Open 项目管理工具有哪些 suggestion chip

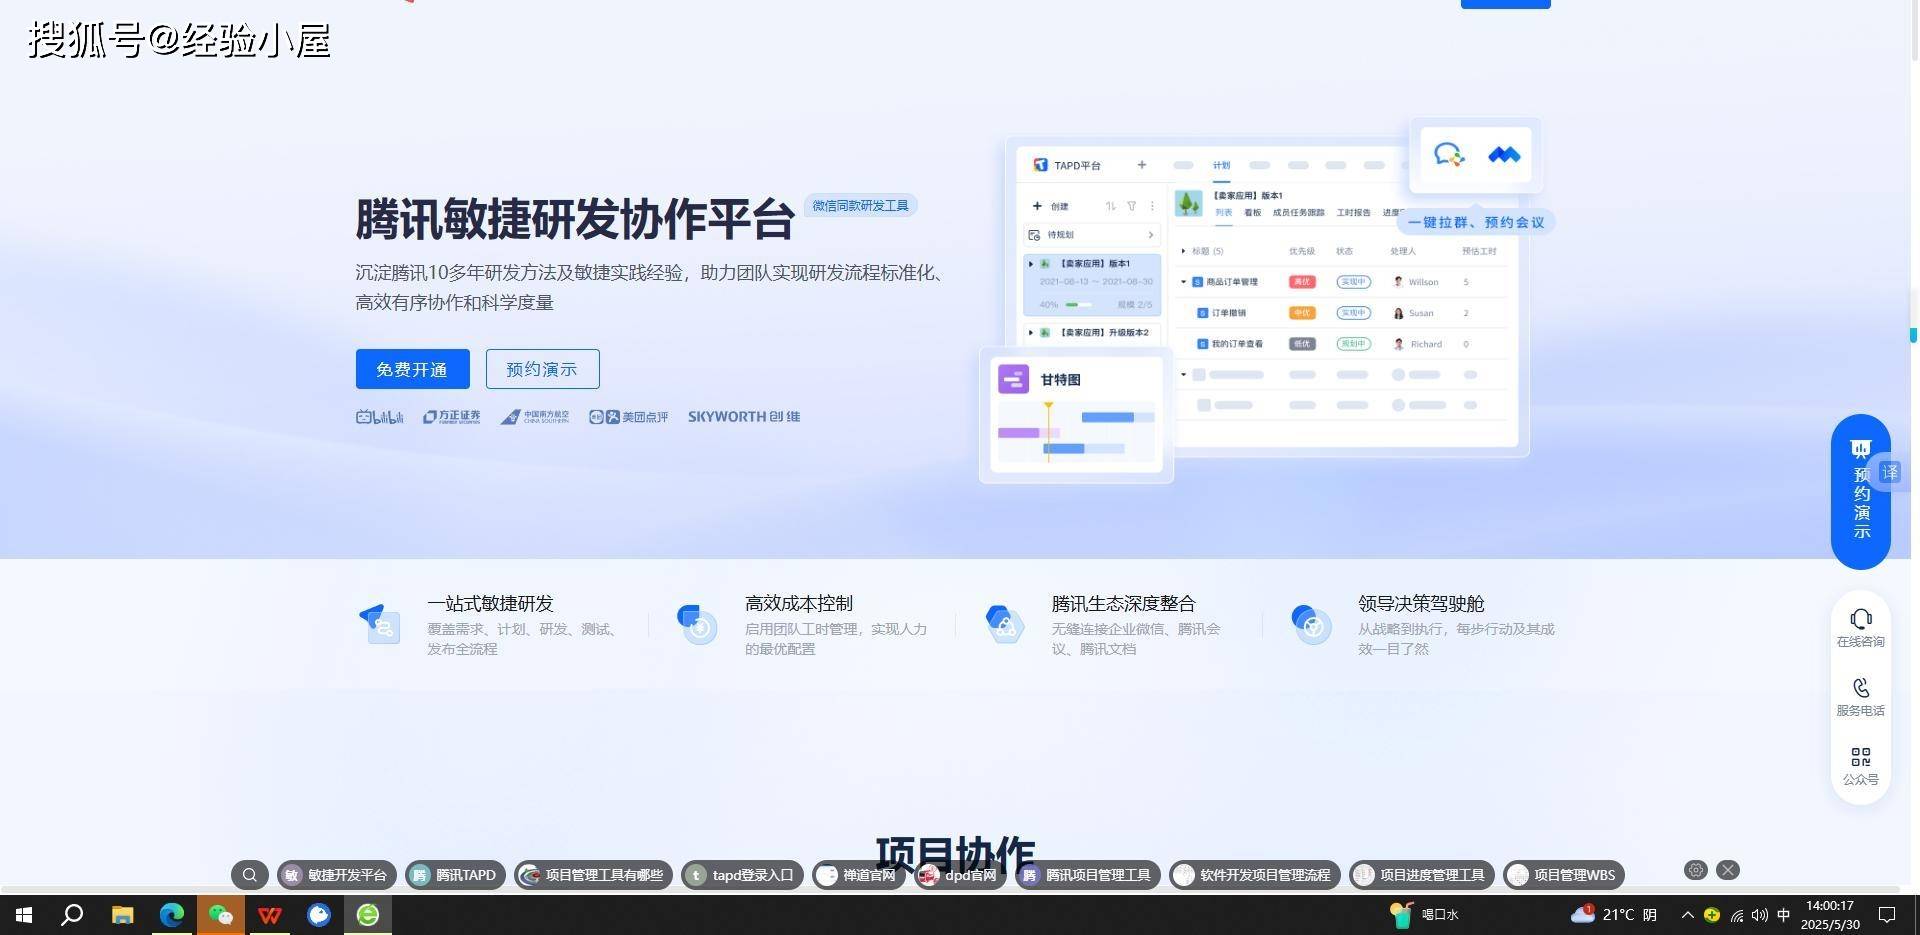594,875
